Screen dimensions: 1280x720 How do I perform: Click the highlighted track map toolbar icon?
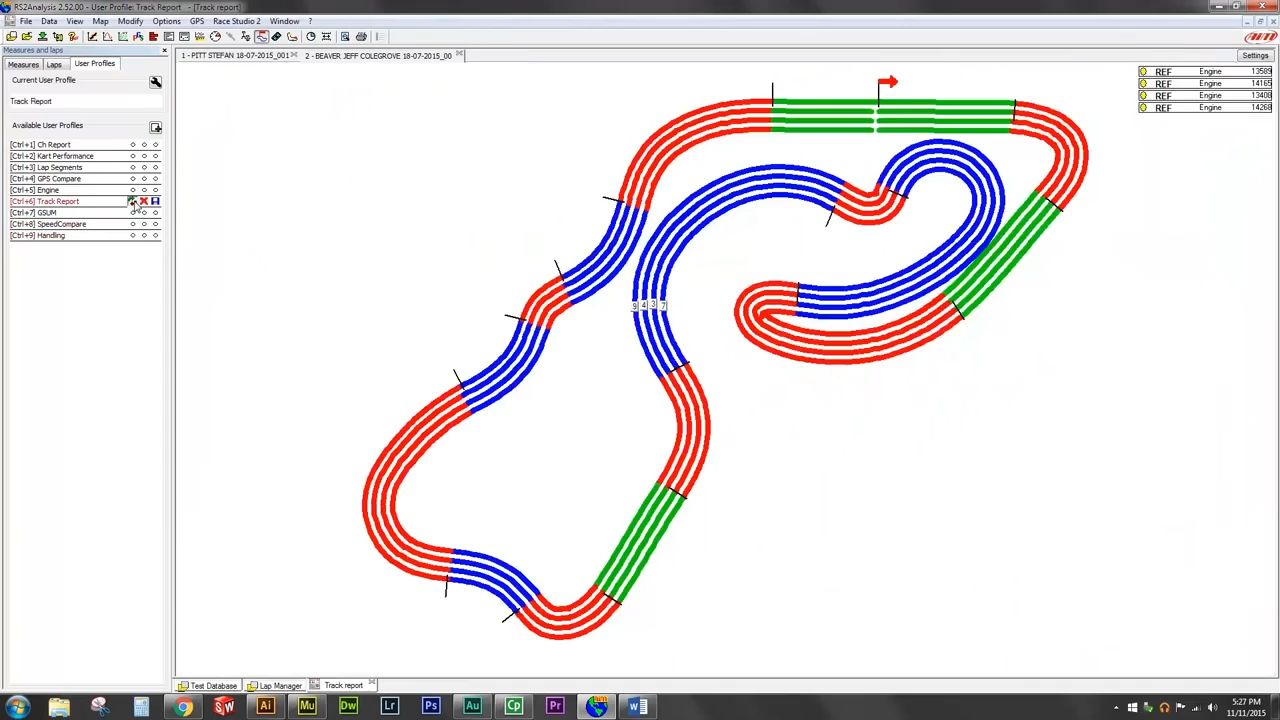[x=261, y=37]
